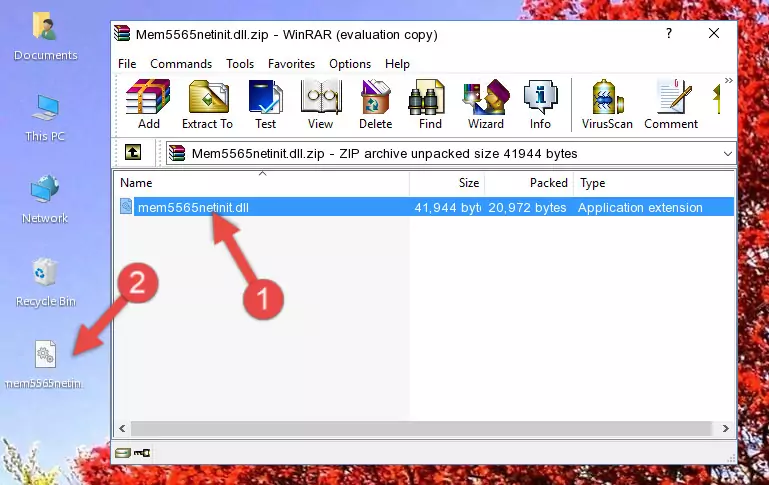Click the Application extension type cell
This screenshot has height=485, width=769.
640,207
